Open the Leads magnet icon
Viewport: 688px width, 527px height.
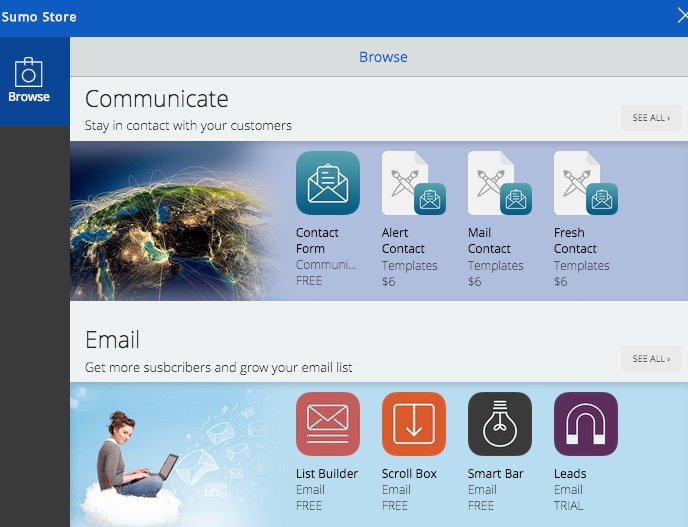pyautogui.click(x=586, y=424)
